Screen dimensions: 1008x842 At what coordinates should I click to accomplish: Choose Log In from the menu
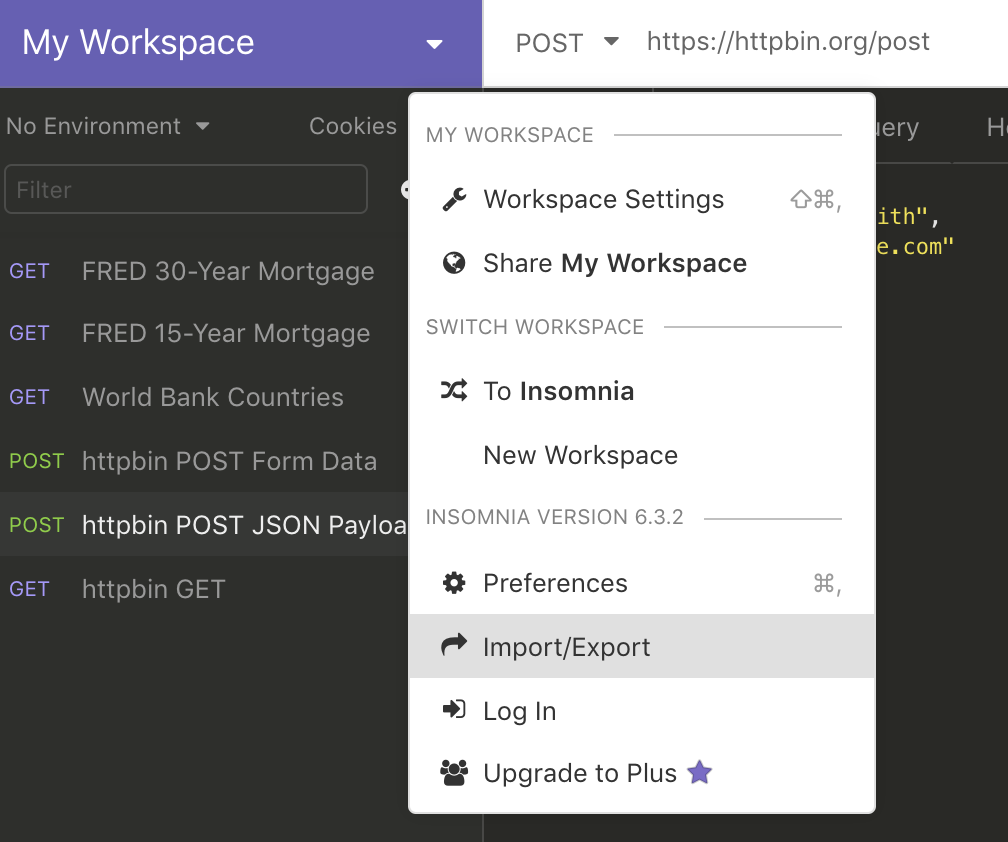[x=642, y=710]
